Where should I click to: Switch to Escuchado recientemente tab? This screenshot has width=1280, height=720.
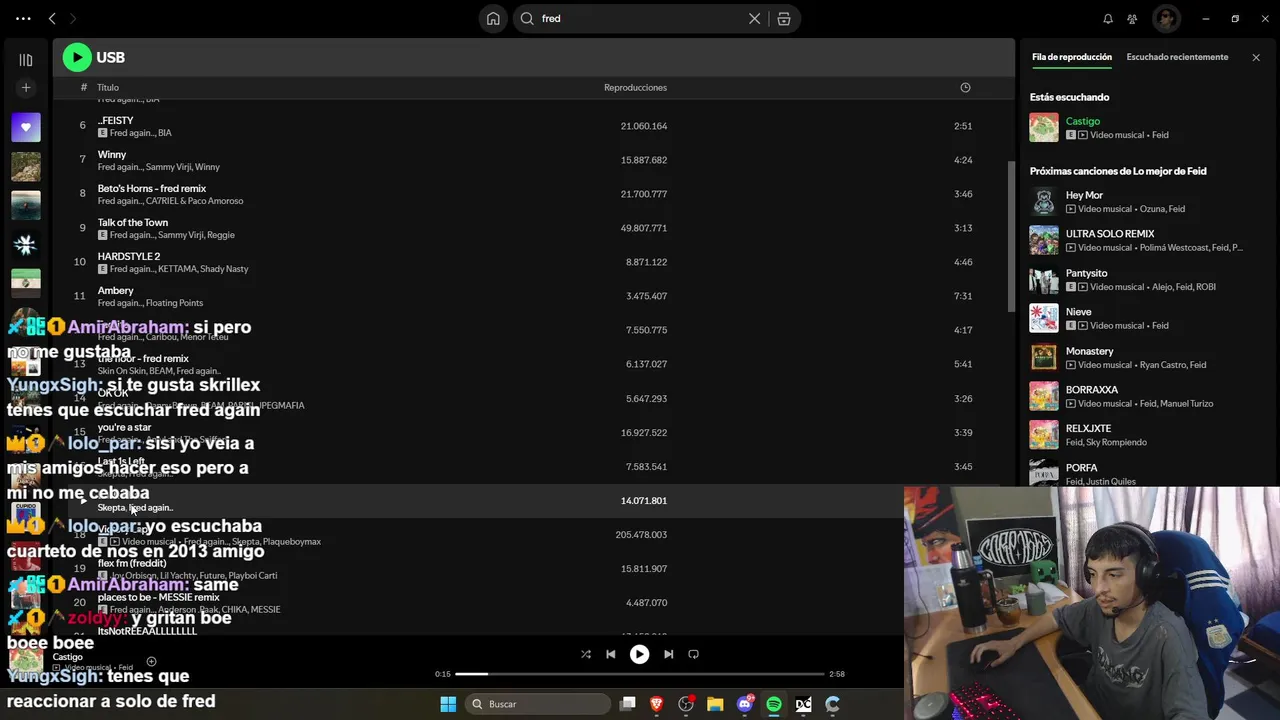(x=1177, y=57)
